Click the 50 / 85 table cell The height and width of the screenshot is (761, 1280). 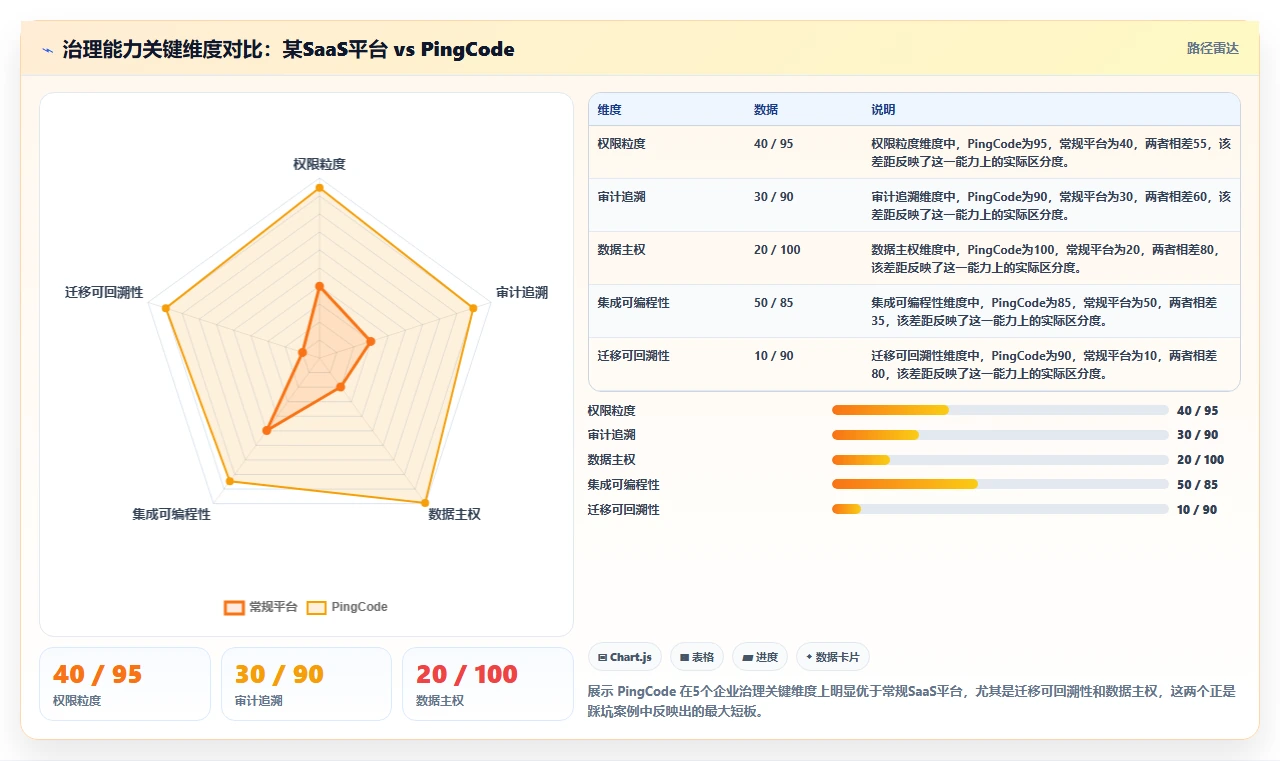point(774,303)
